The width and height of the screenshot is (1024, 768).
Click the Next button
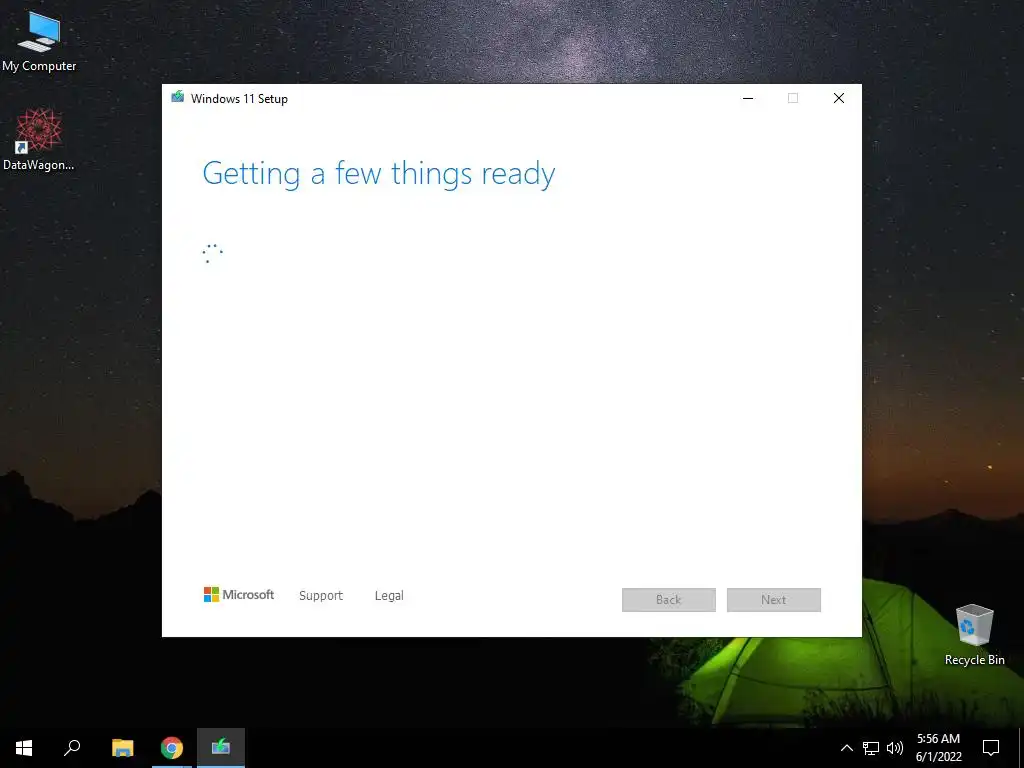pos(774,600)
